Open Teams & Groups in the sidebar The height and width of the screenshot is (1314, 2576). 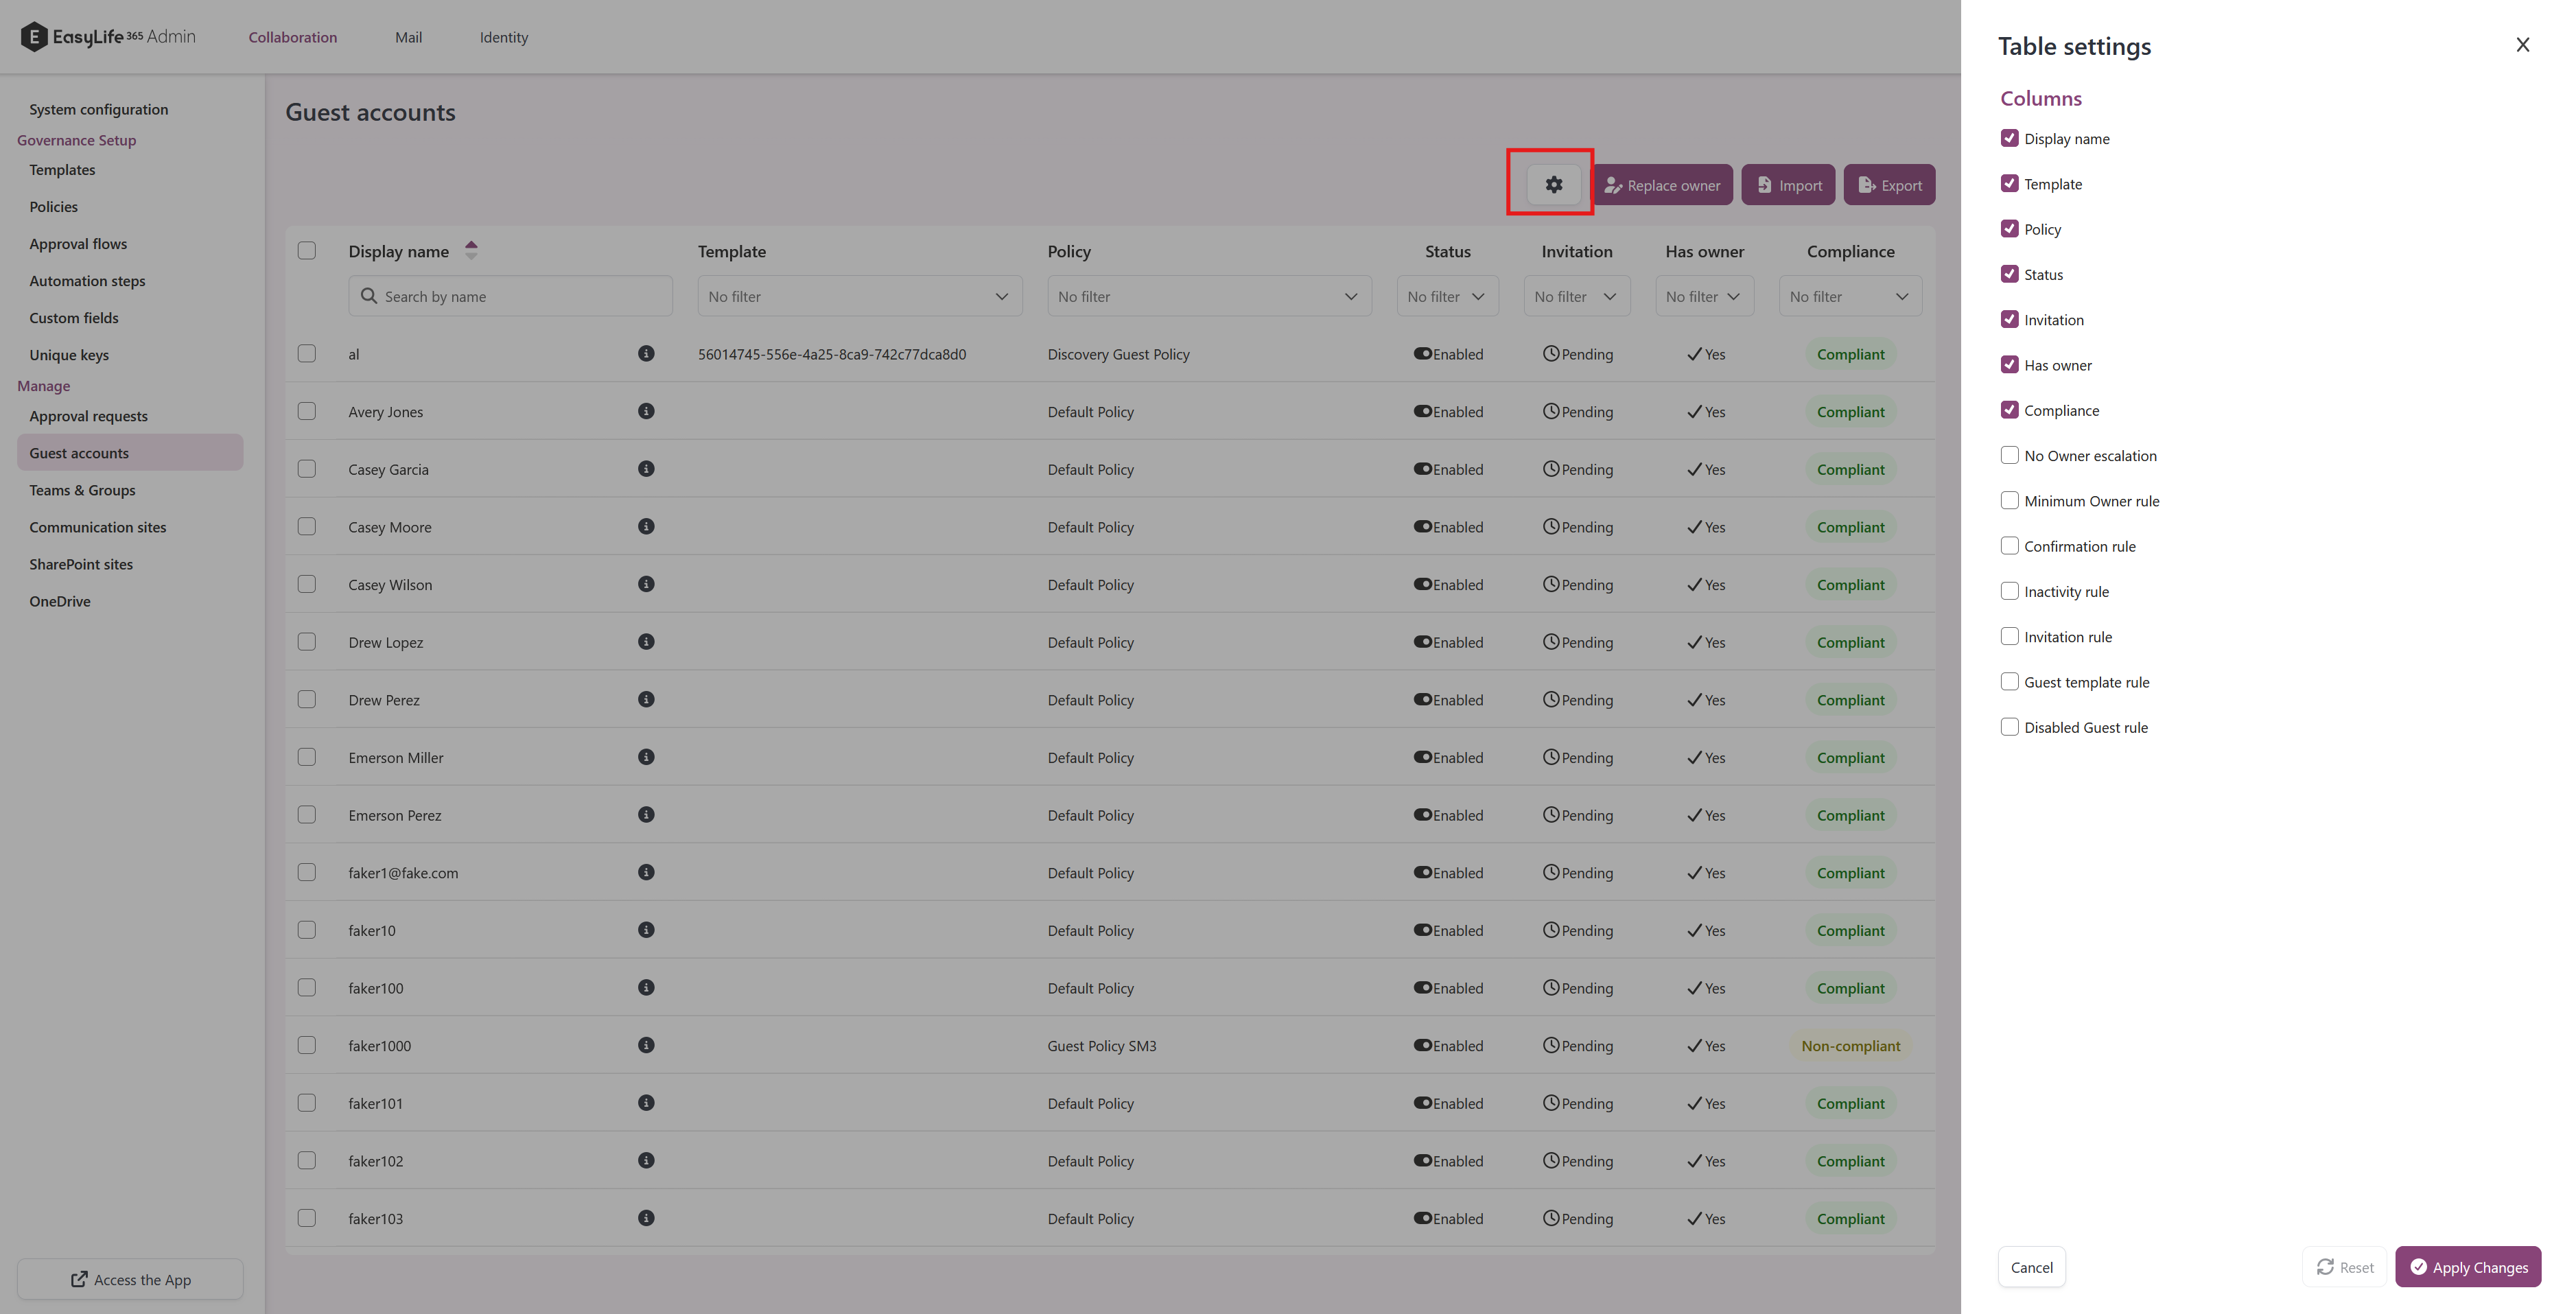82,490
